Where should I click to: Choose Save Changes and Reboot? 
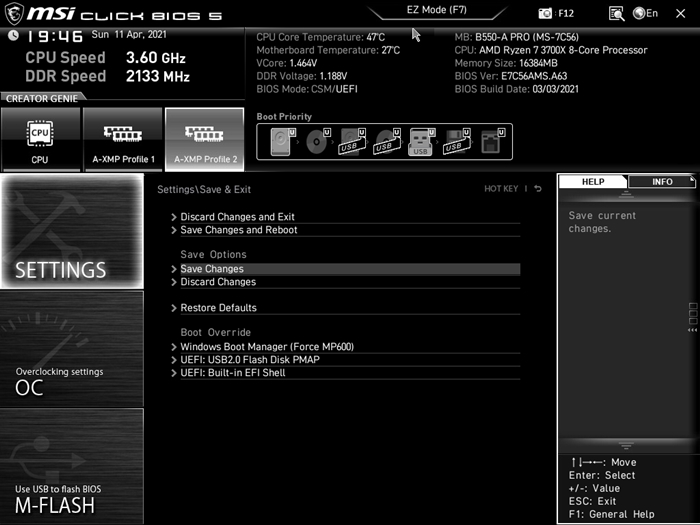pos(350,230)
